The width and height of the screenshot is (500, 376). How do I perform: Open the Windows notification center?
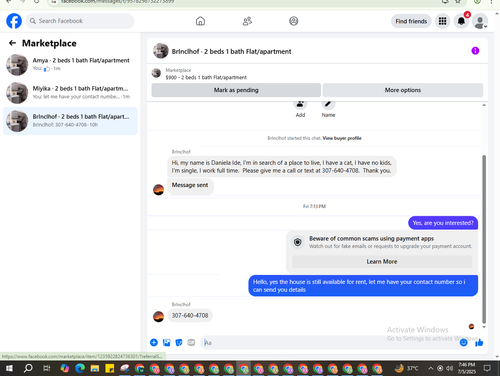[487, 368]
